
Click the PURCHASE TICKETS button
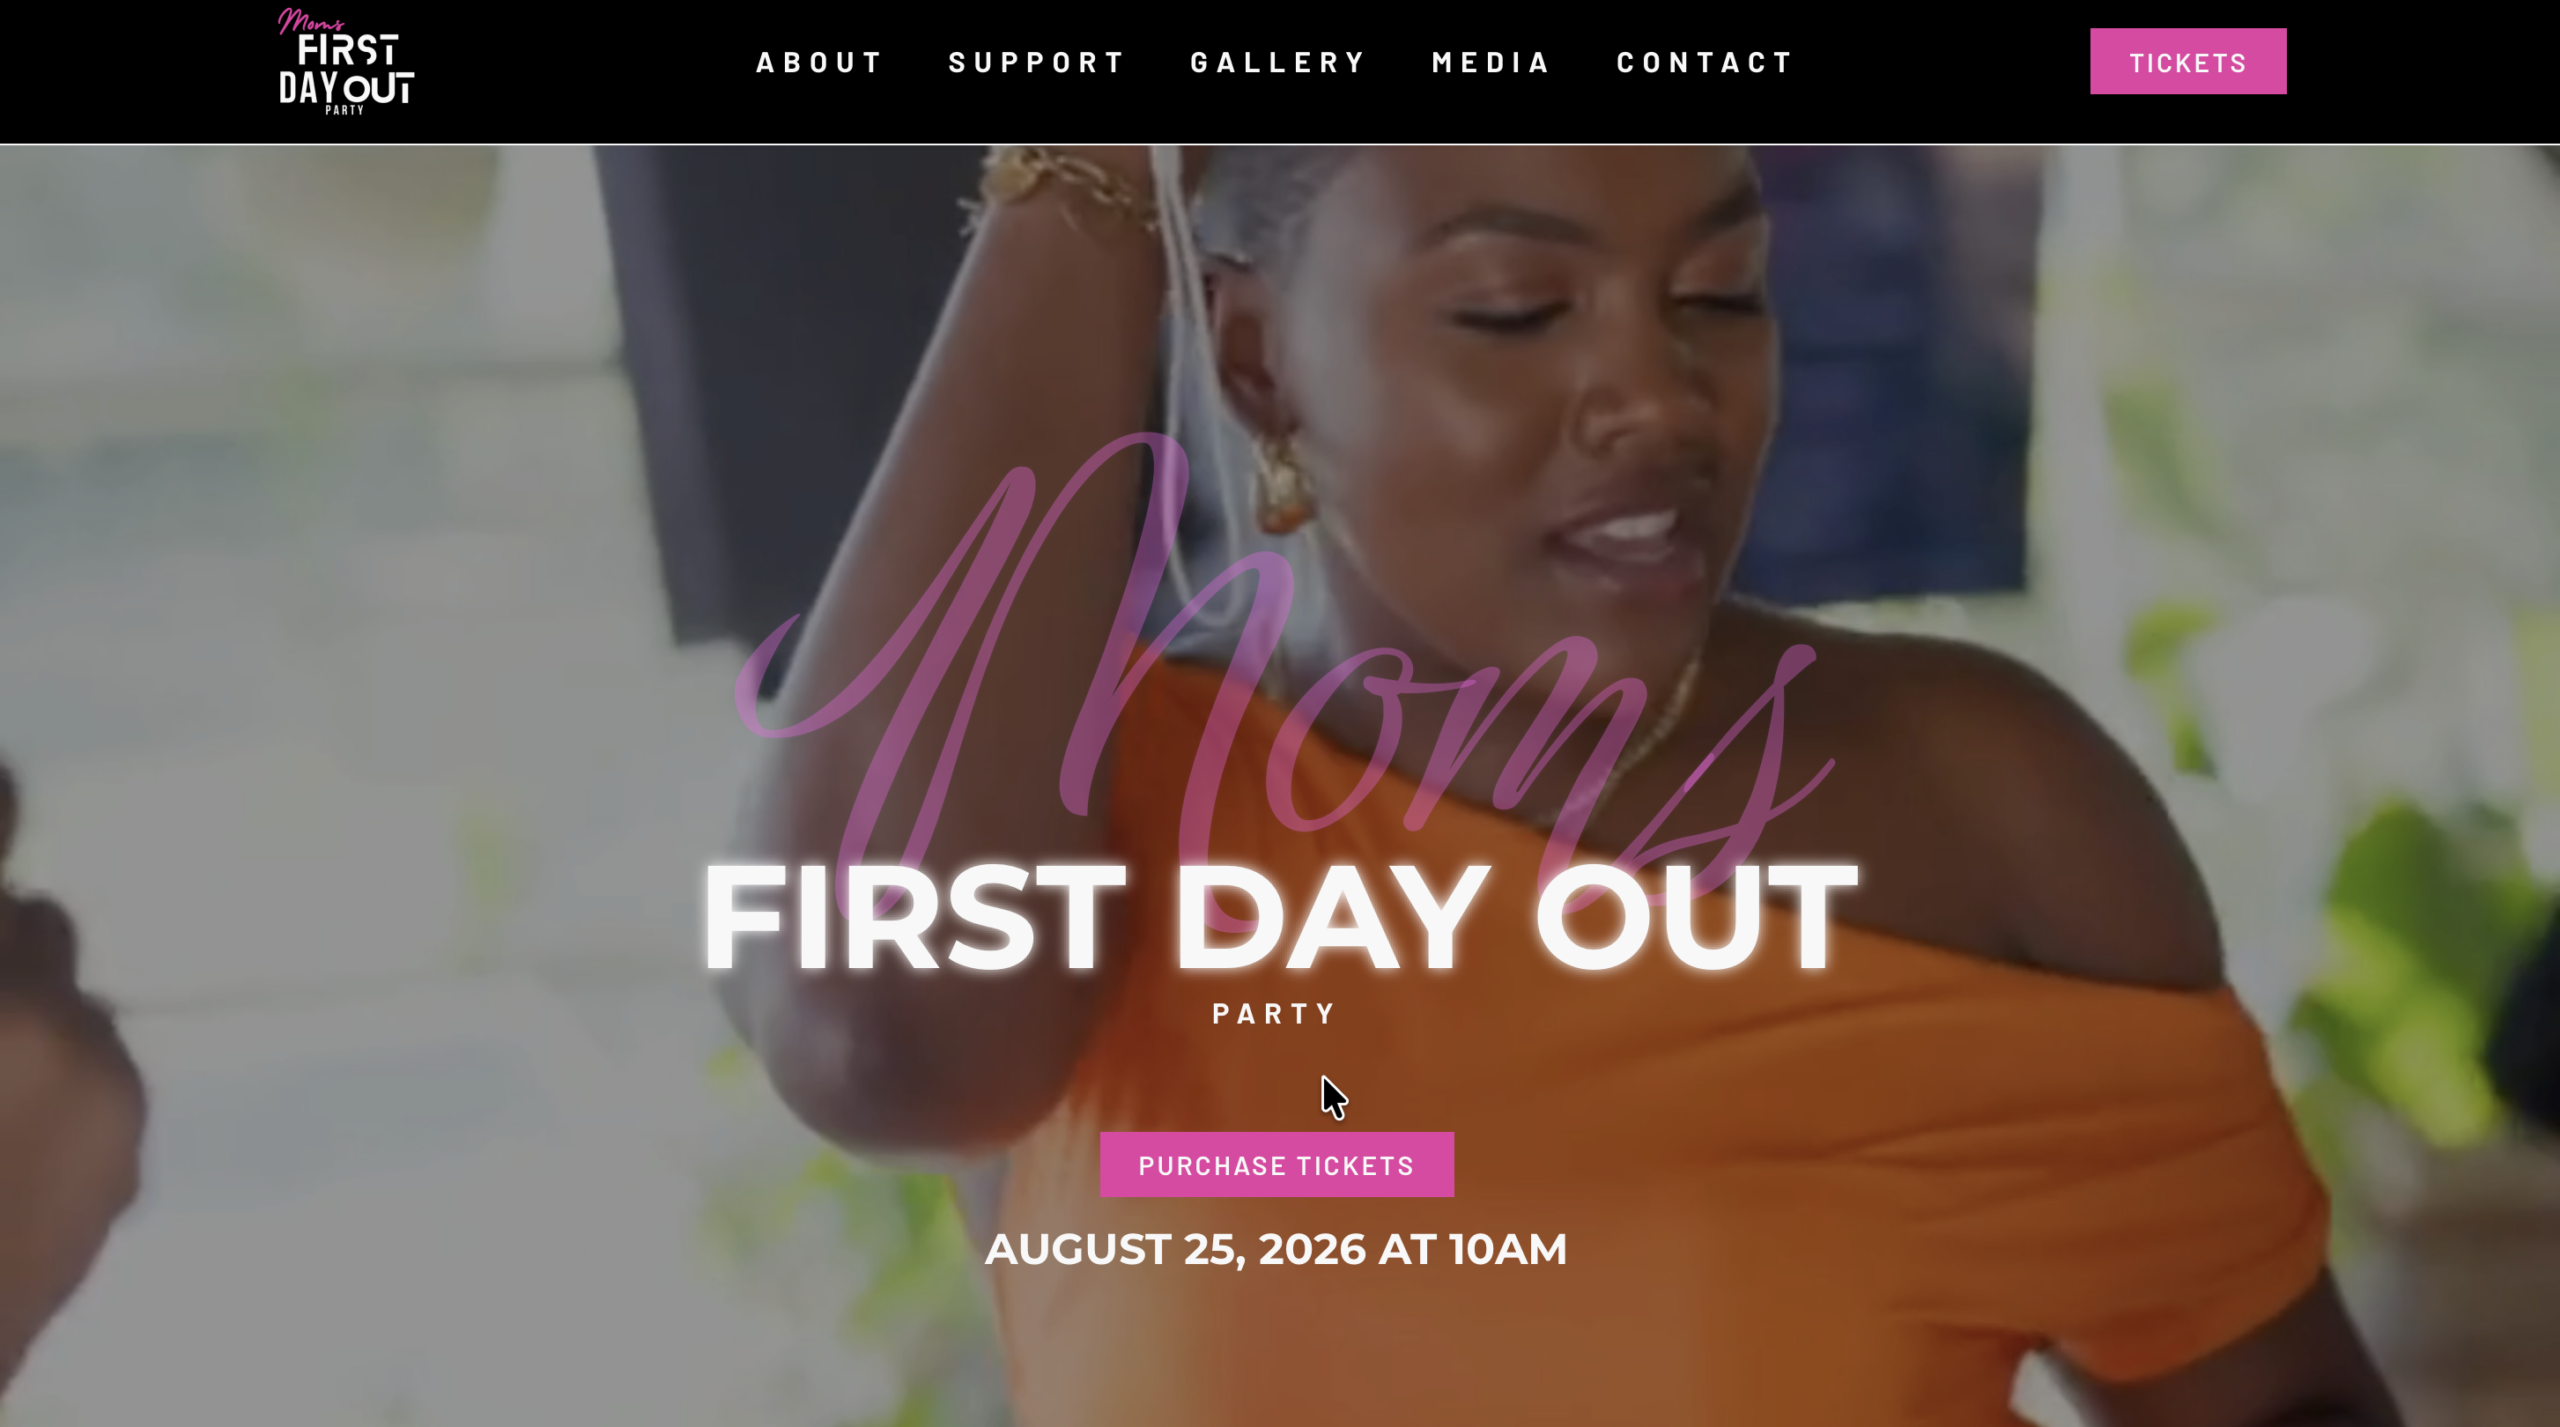pos(1276,1165)
